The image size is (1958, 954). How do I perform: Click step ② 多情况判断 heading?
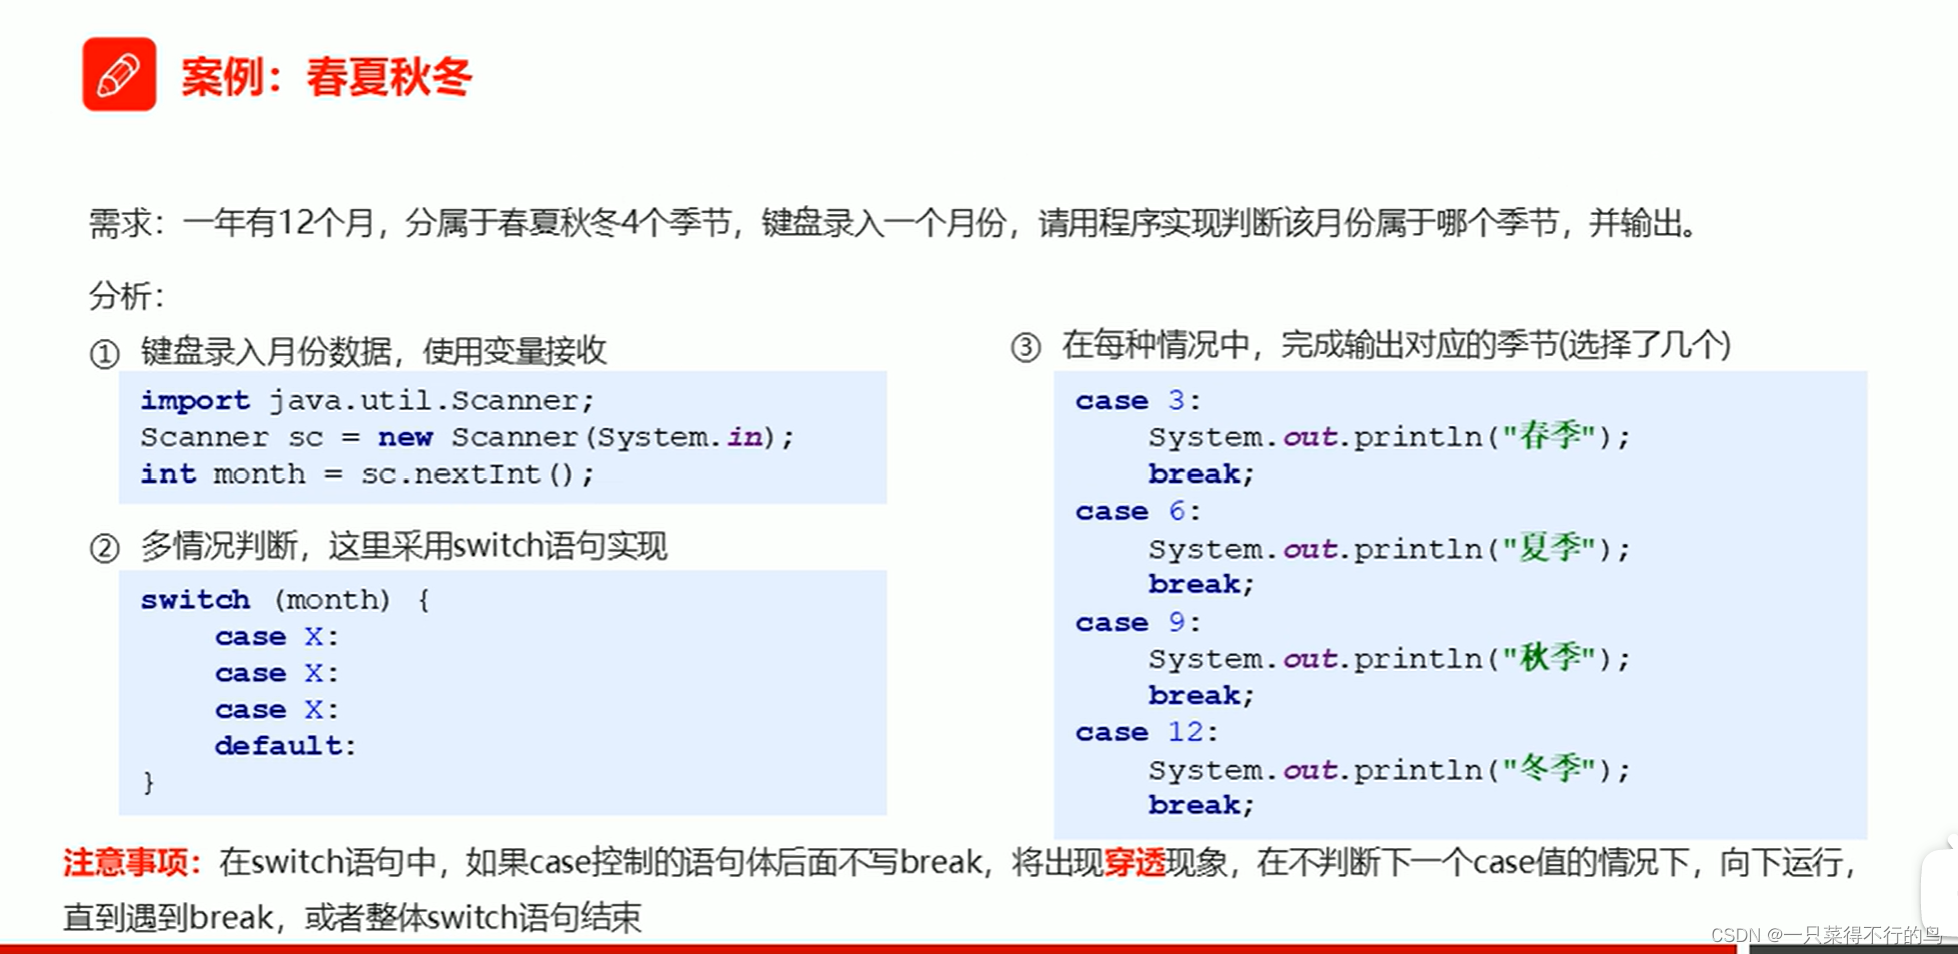pos(378,546)
